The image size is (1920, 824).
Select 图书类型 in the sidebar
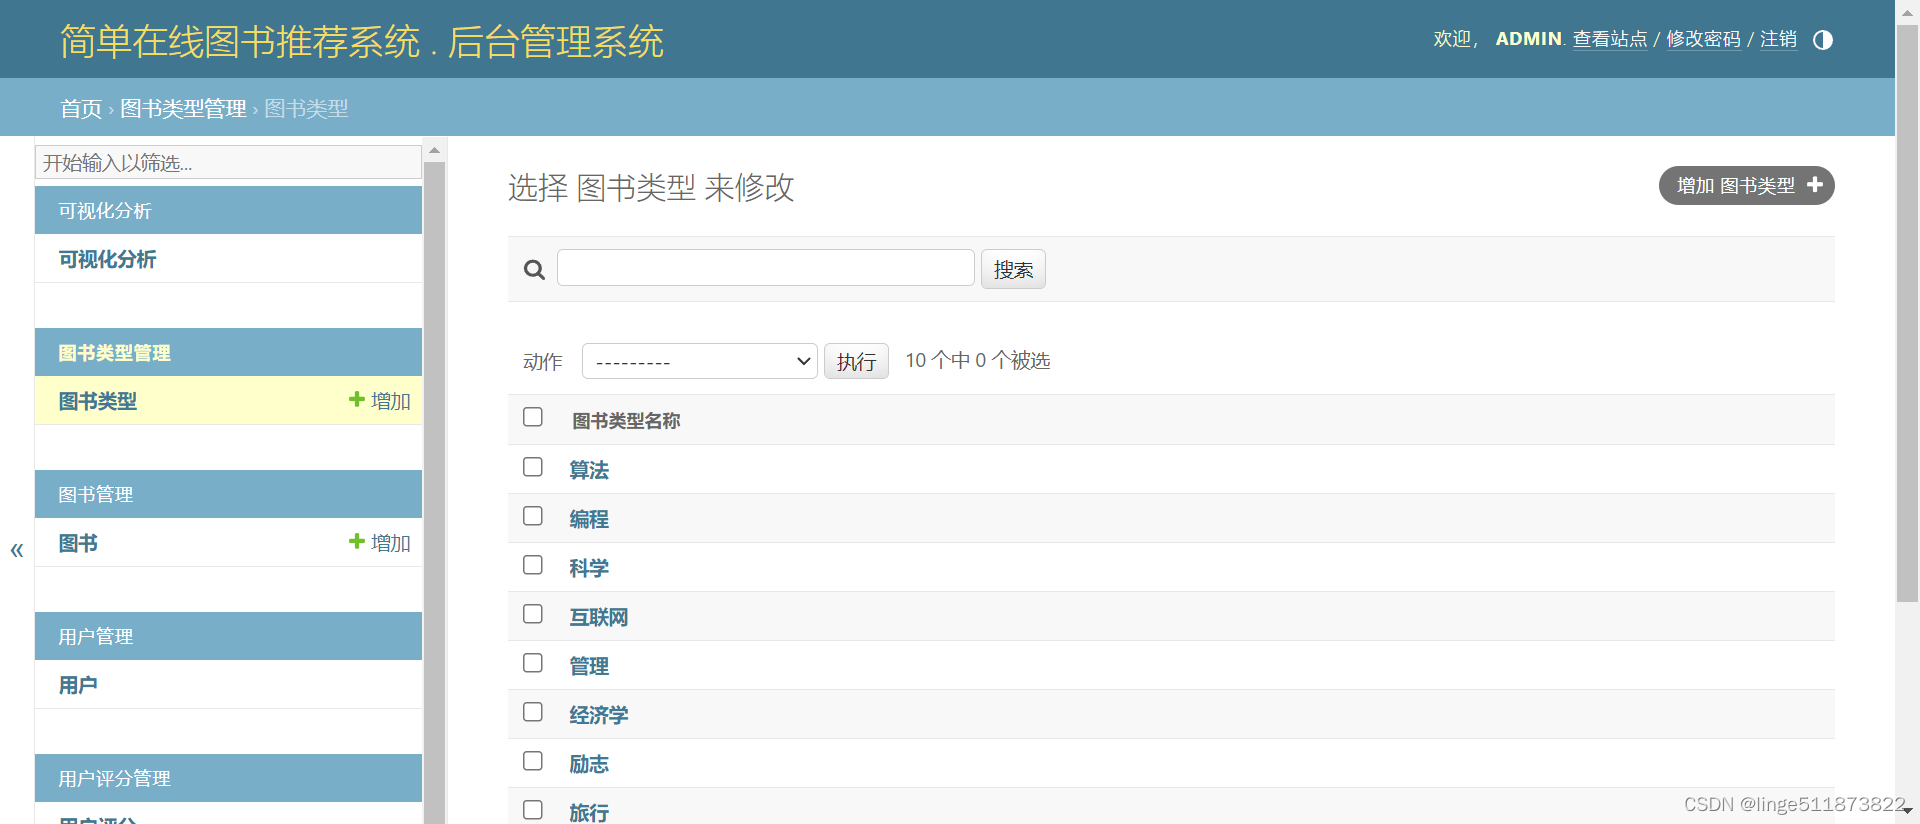[x=97, y=401]
